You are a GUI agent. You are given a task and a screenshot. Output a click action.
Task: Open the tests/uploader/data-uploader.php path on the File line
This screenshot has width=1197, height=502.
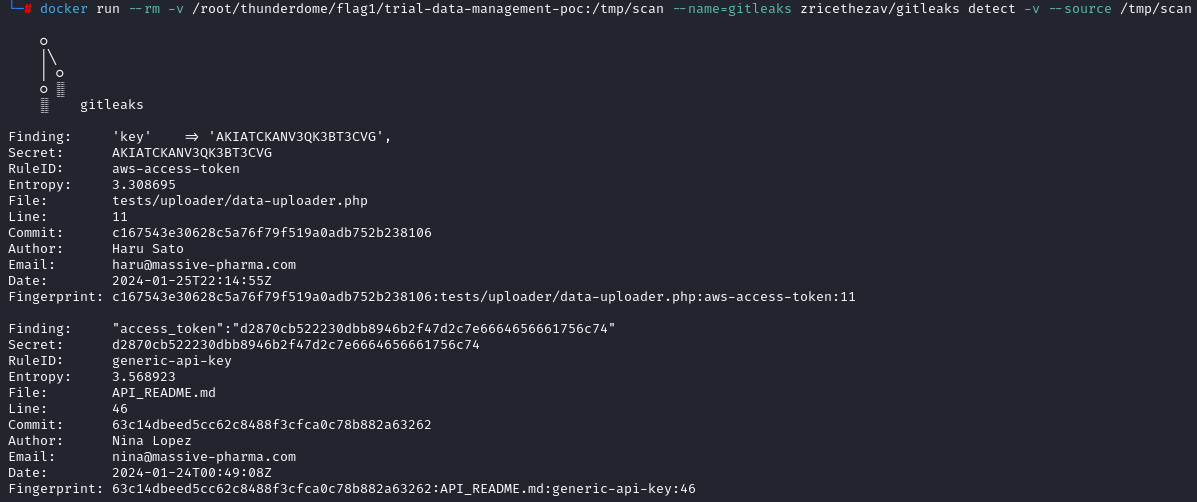pos(240,201)
